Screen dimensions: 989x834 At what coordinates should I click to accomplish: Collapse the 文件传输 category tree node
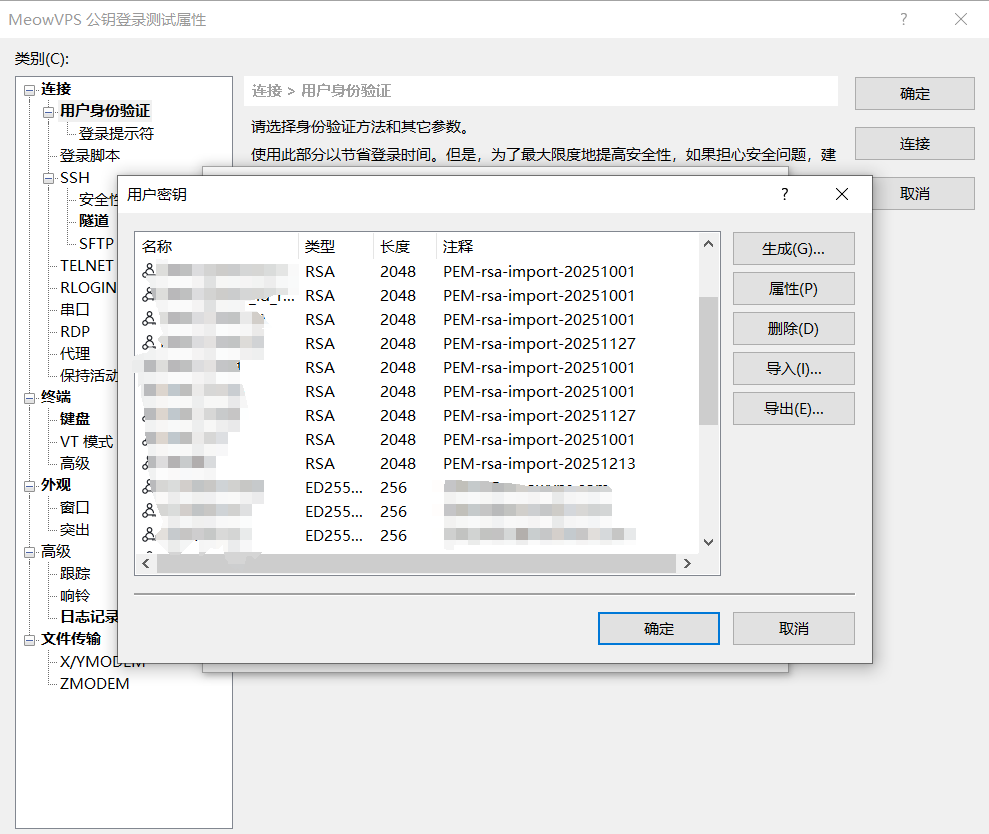(x=29, y=640)
